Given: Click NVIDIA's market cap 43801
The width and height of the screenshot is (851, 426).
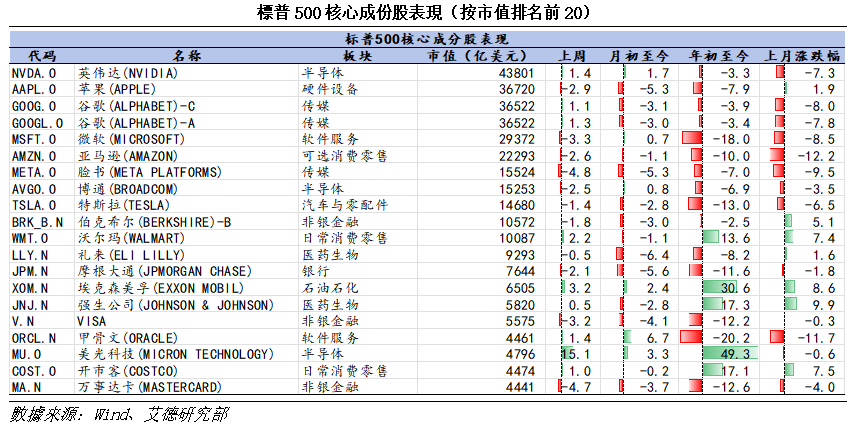Looking at the screenshot, I should (x=517, y=73).
